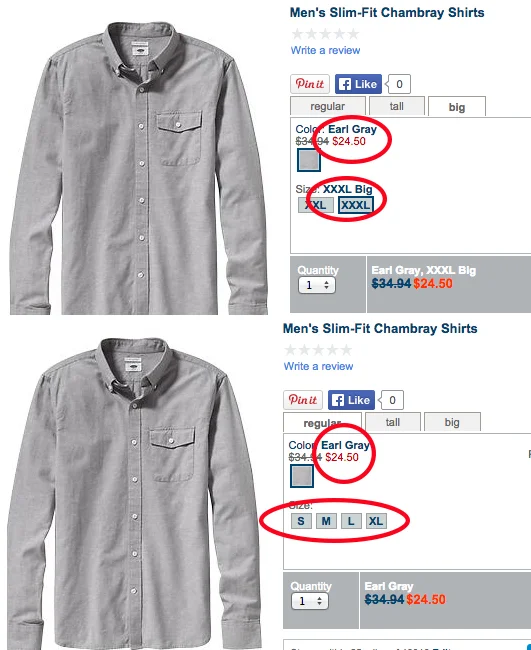Open Write a review link in upper listing
This screenshot has height=650, width=531.
pyautogui.click(x=325, y=50)
